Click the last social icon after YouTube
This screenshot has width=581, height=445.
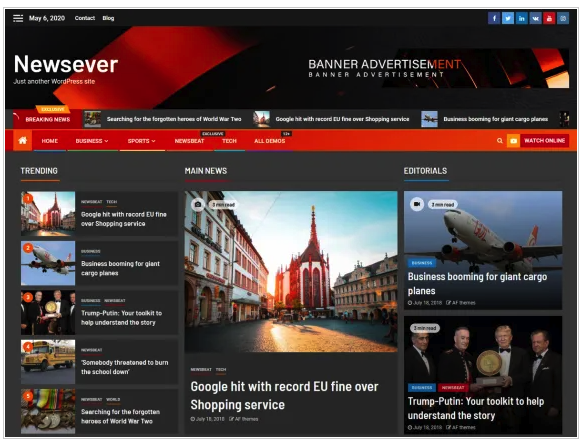tap(563, 18)
